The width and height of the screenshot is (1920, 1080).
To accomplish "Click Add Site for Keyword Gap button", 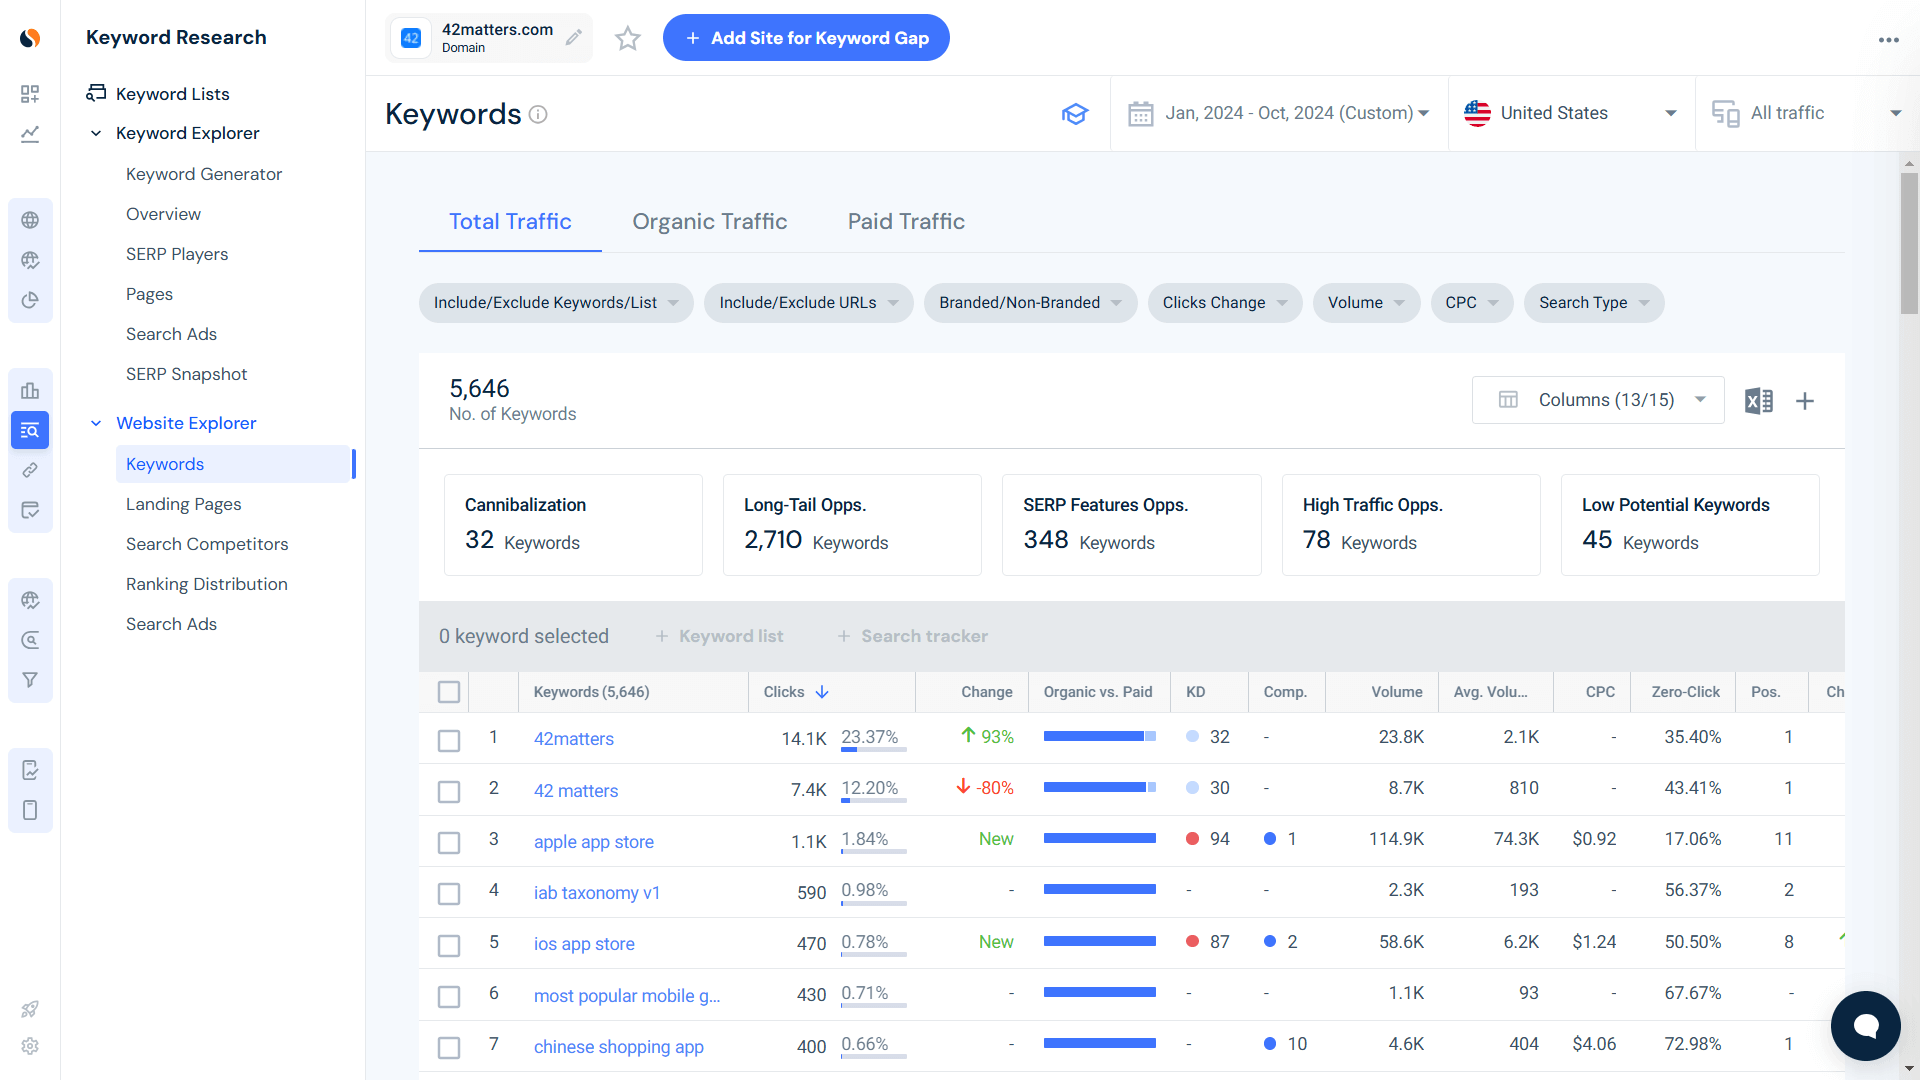I will click(x=806, y=38).
